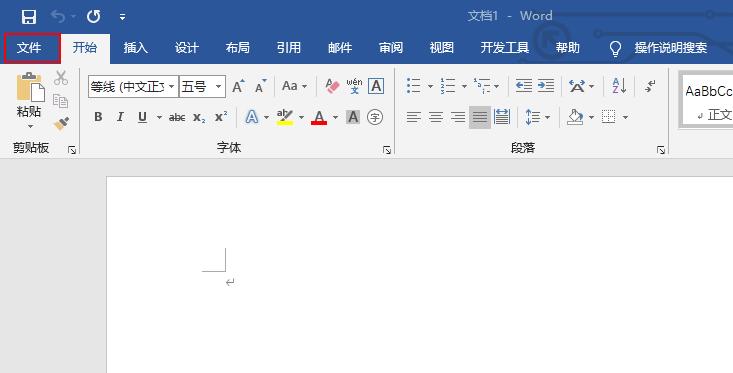Click the Increase Indent icon
733x373 pixels.
click(546, 86)
